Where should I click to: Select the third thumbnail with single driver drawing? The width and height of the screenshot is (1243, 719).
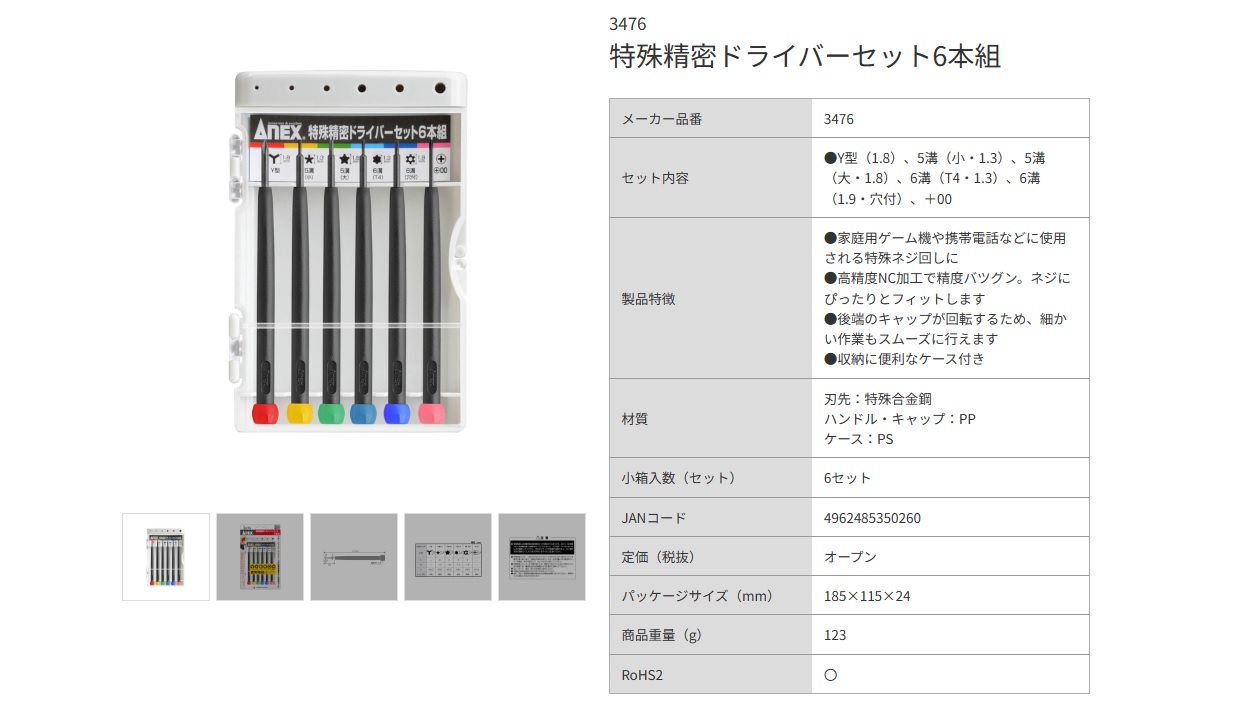point(354,557)
